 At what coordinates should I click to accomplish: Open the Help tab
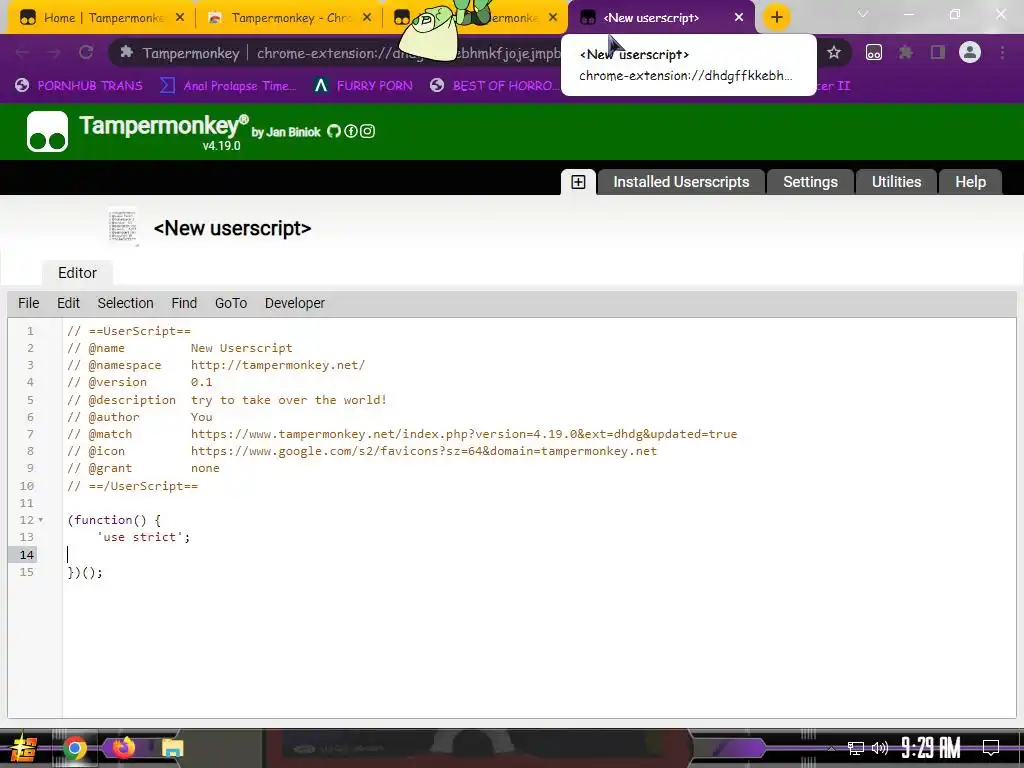point(970,182)
